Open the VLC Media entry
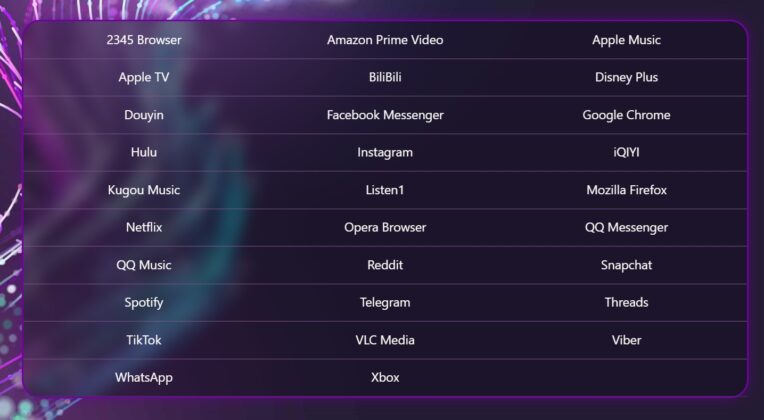 [x=385, y=340]
